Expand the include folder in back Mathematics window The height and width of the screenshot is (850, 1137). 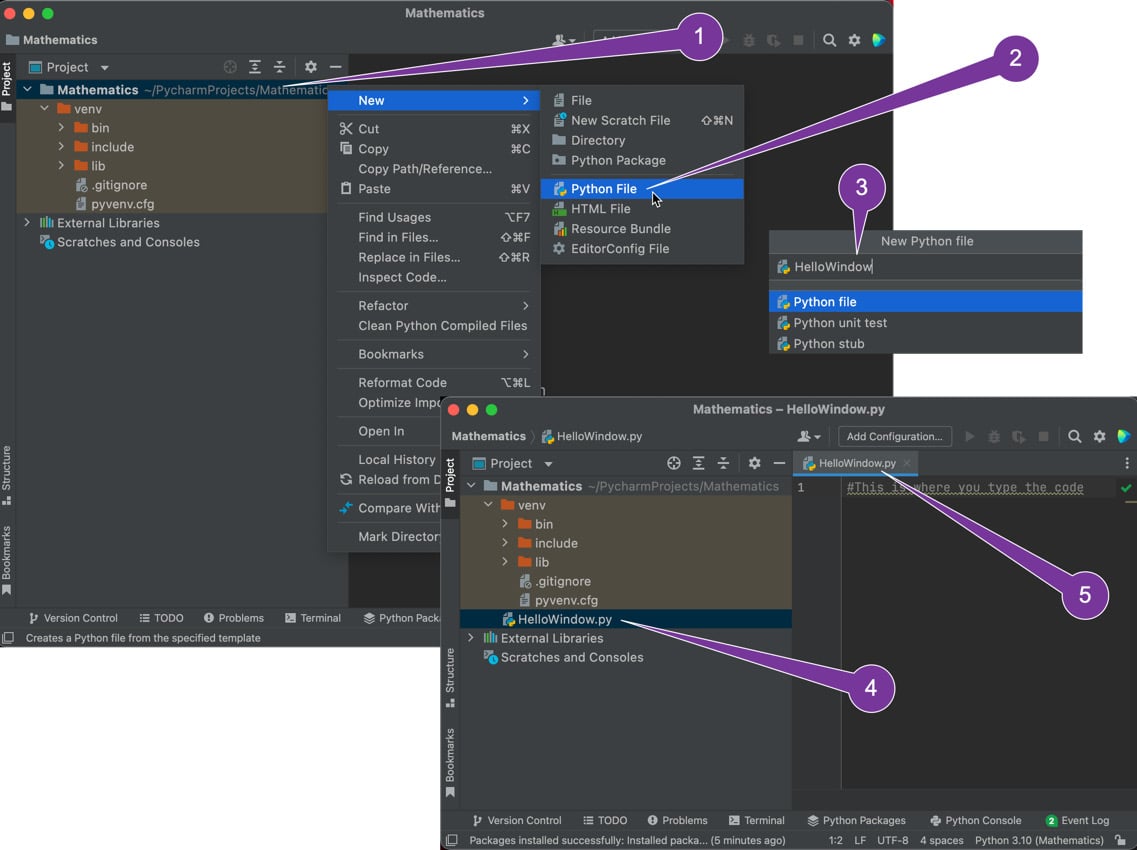point(61,147)
